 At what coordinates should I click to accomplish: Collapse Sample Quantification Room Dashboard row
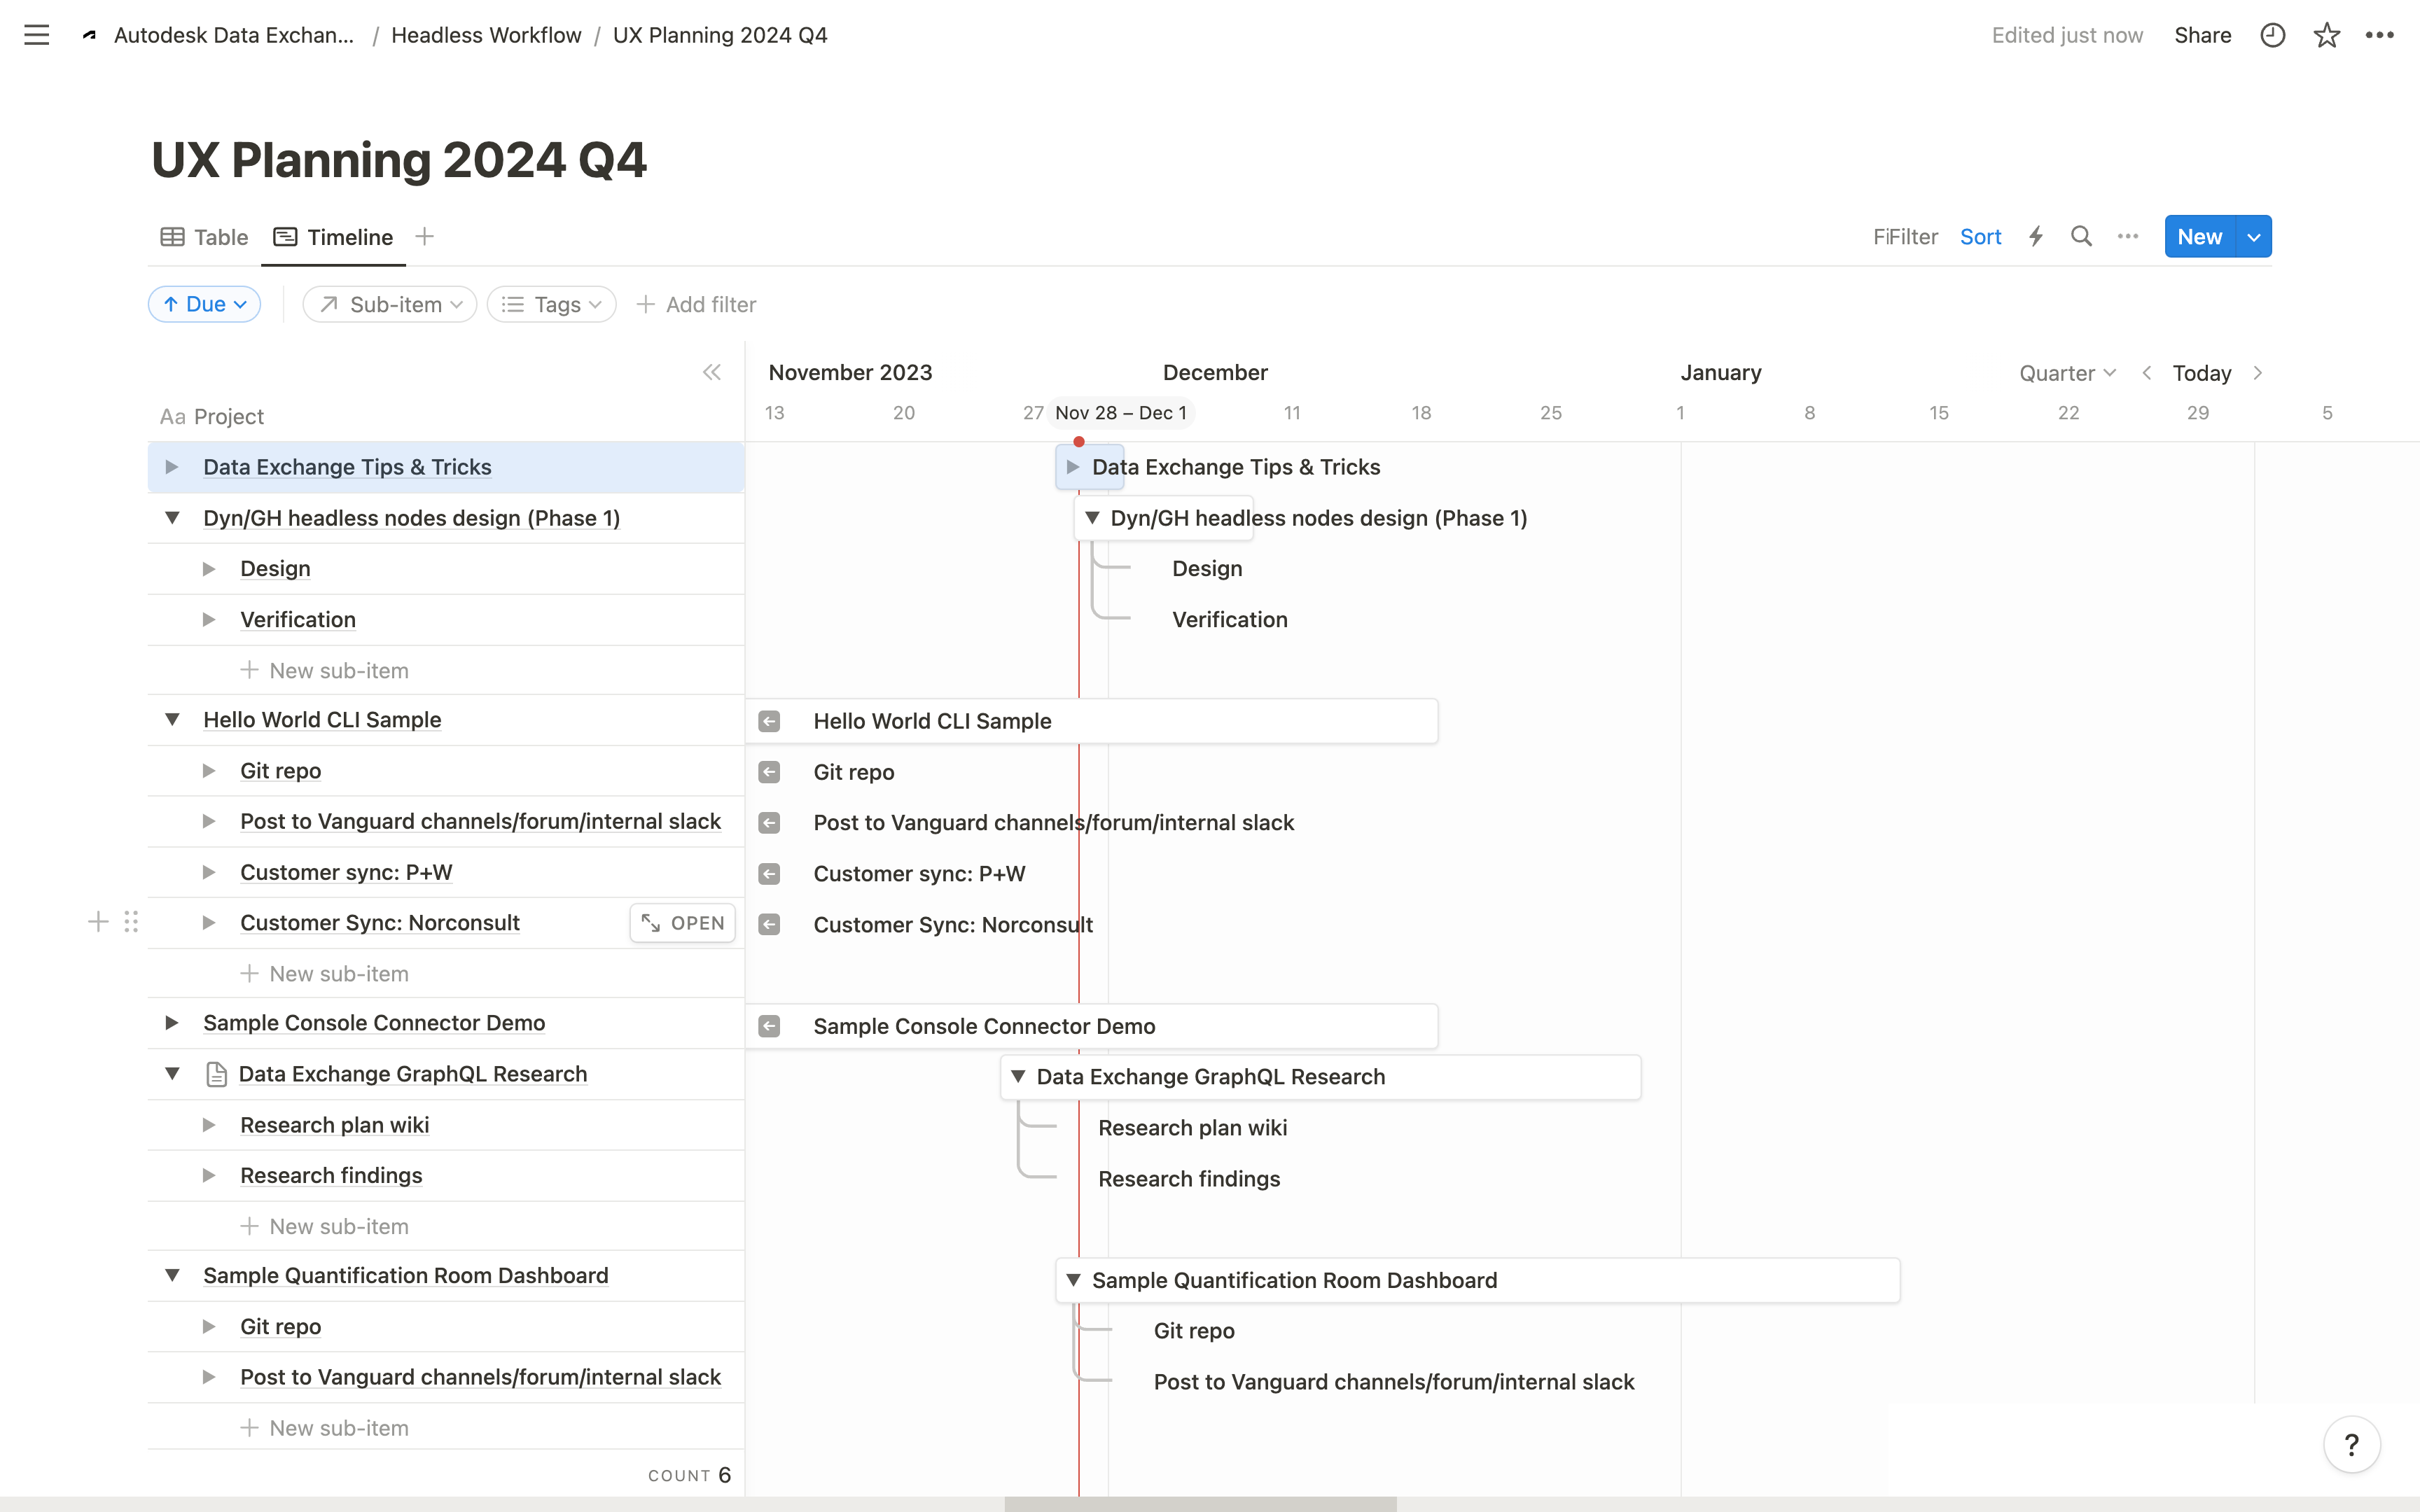[x=172, y=1276]
